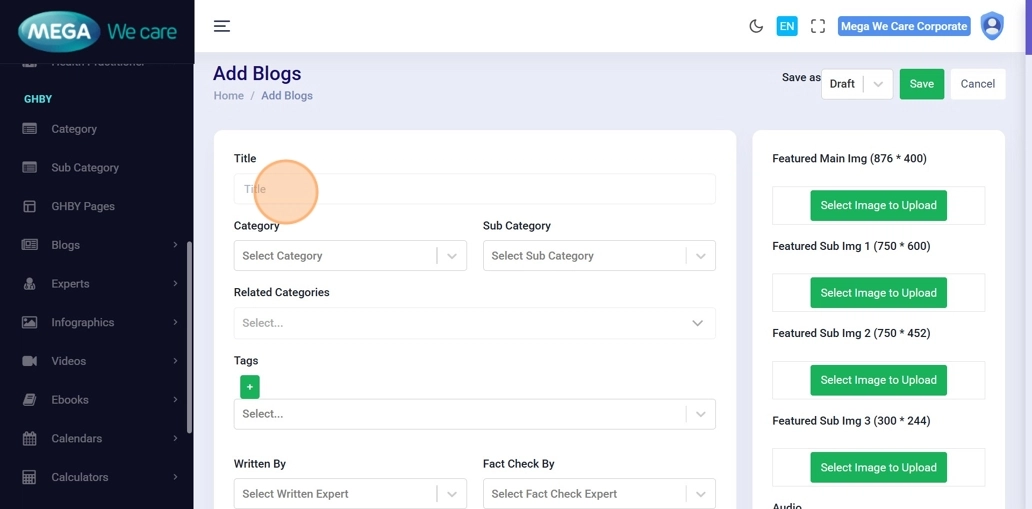The height and width of the screenshot is (509, 1032).
Task: Toggle dark mode moon icon
Action: click(x=756, y=26)
